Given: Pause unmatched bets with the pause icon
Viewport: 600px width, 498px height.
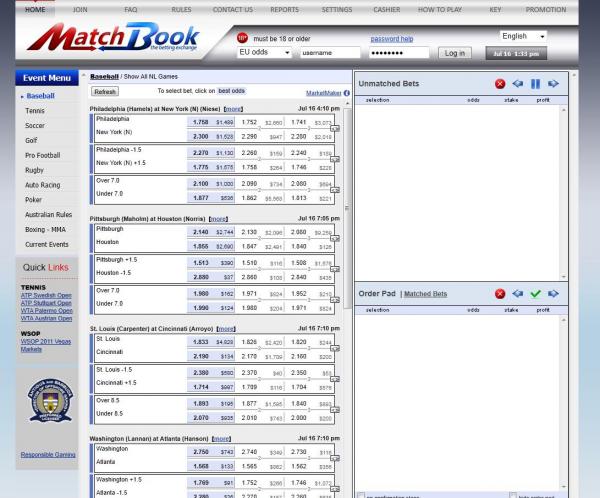Looking at the screenshot, I should (535, 84).
